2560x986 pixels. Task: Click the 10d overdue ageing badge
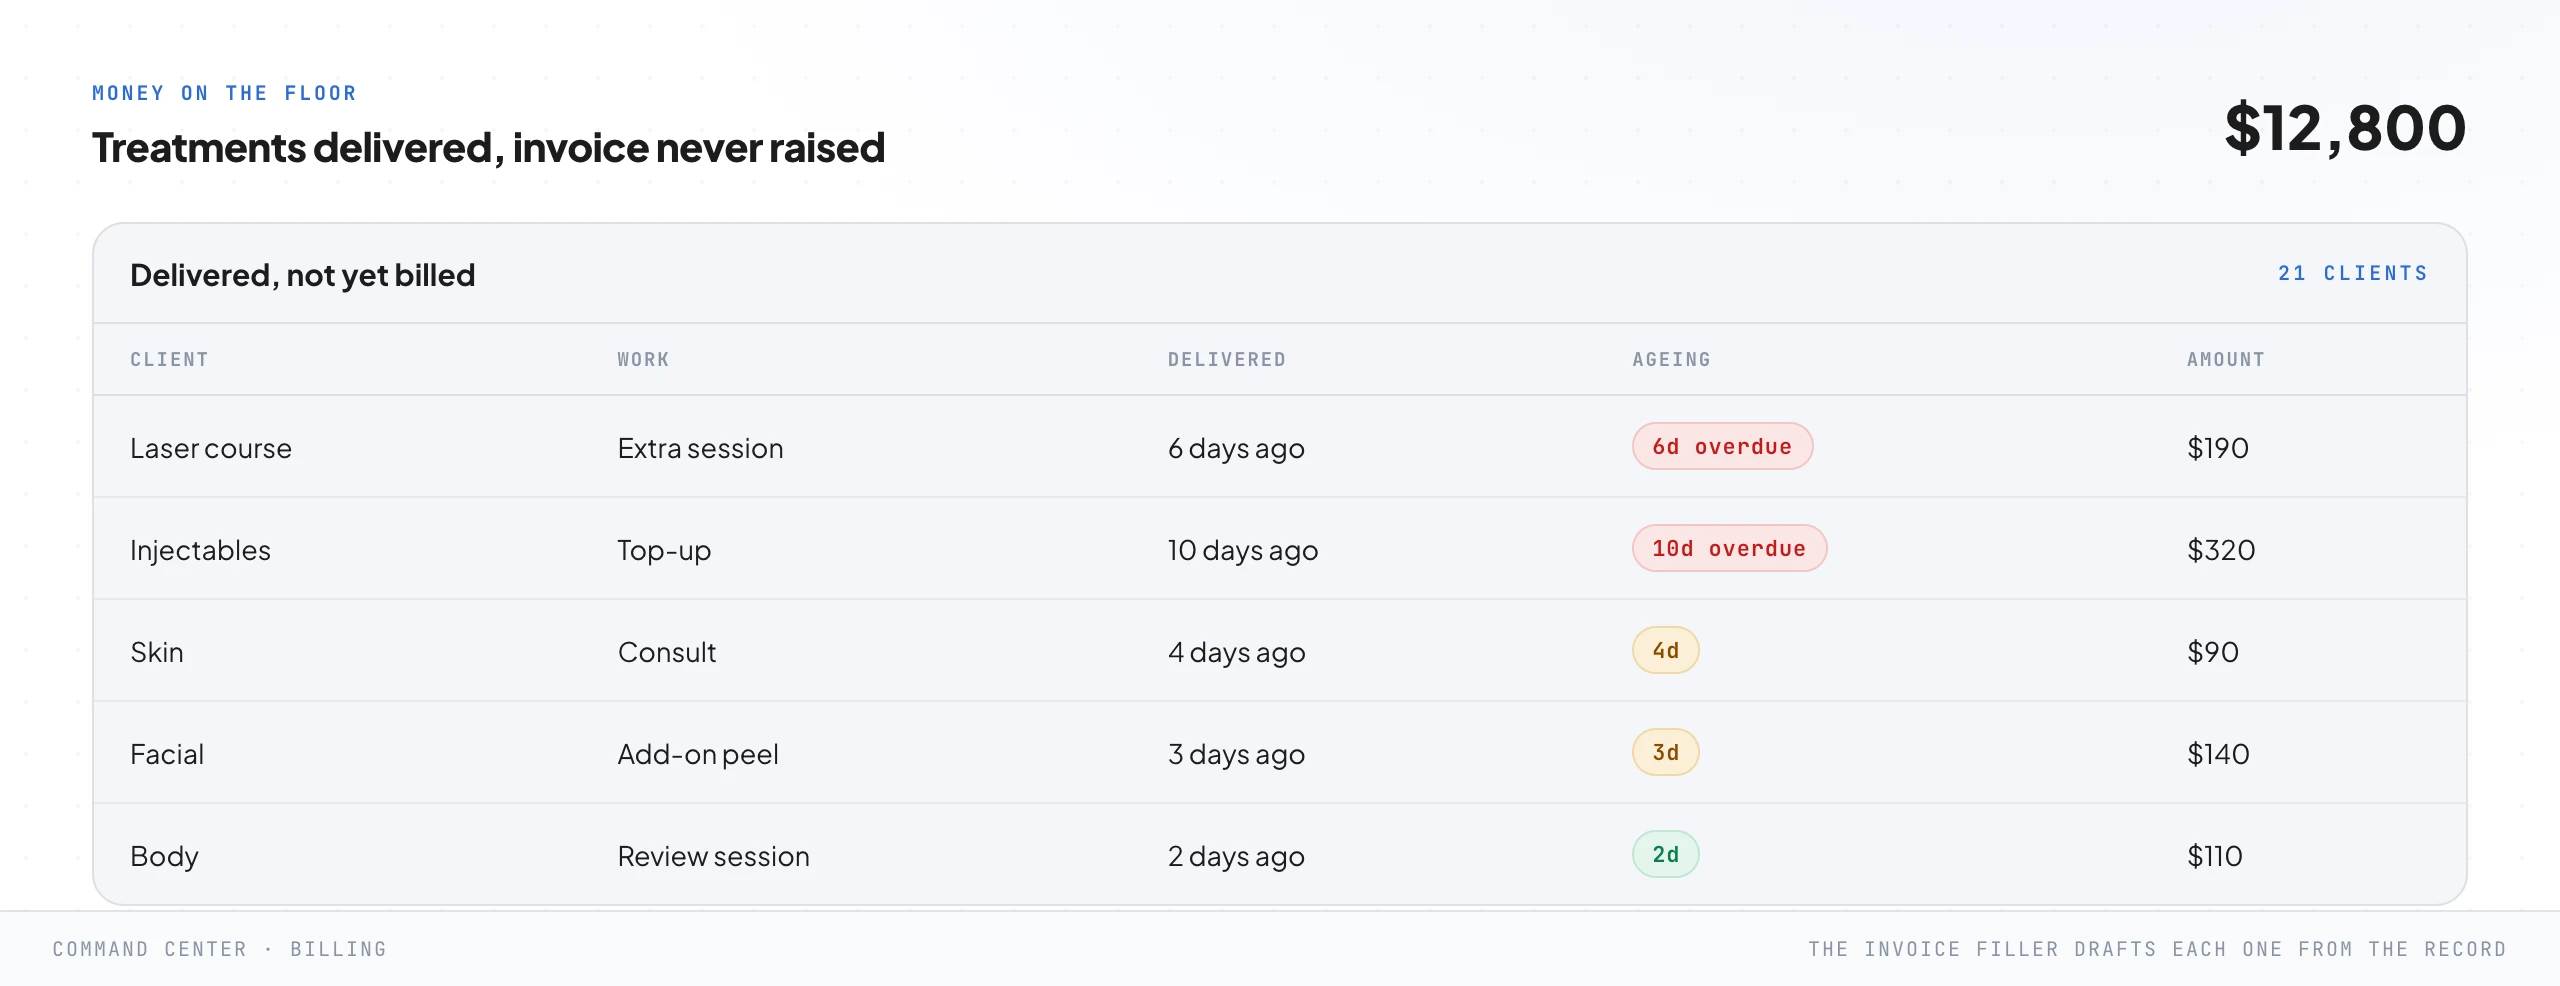[1729, 548]
